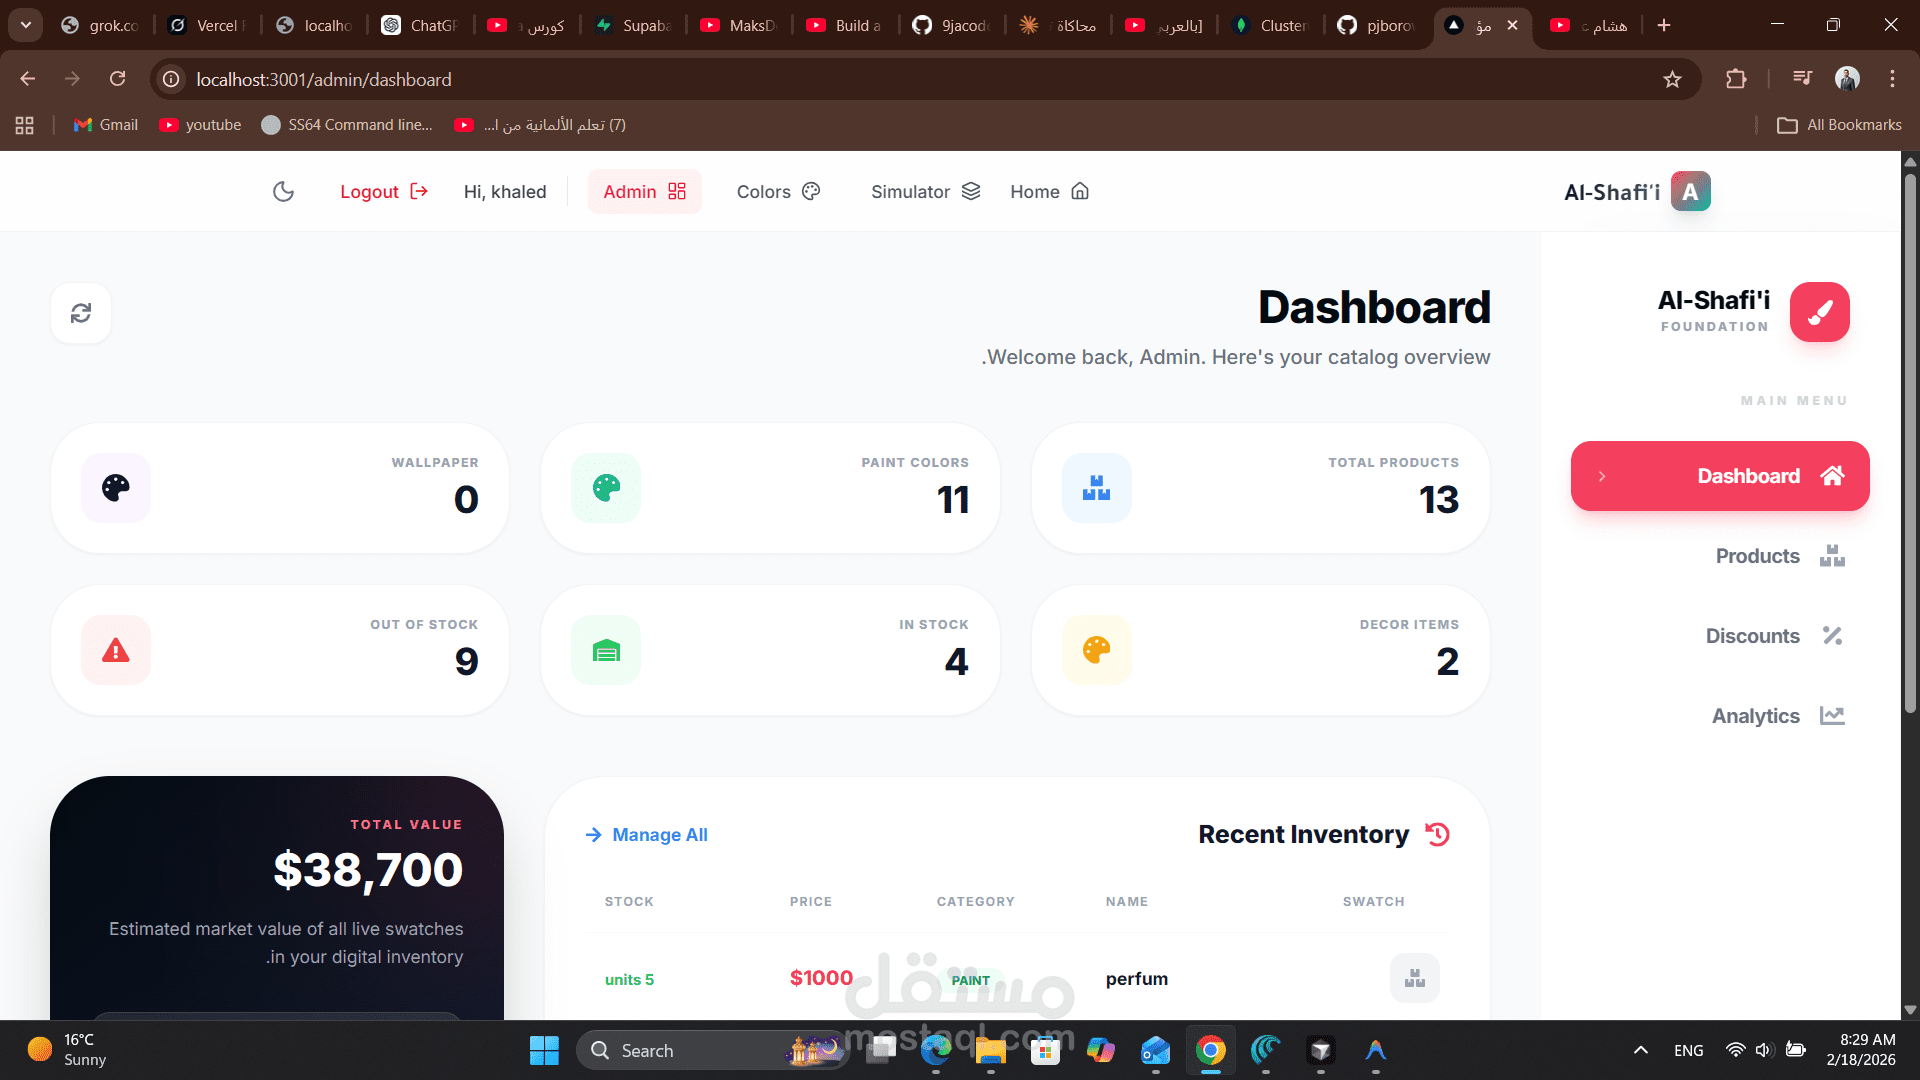Click the In Stock warehouse icon
The image size is (1920, 1080).
[606, 650]
